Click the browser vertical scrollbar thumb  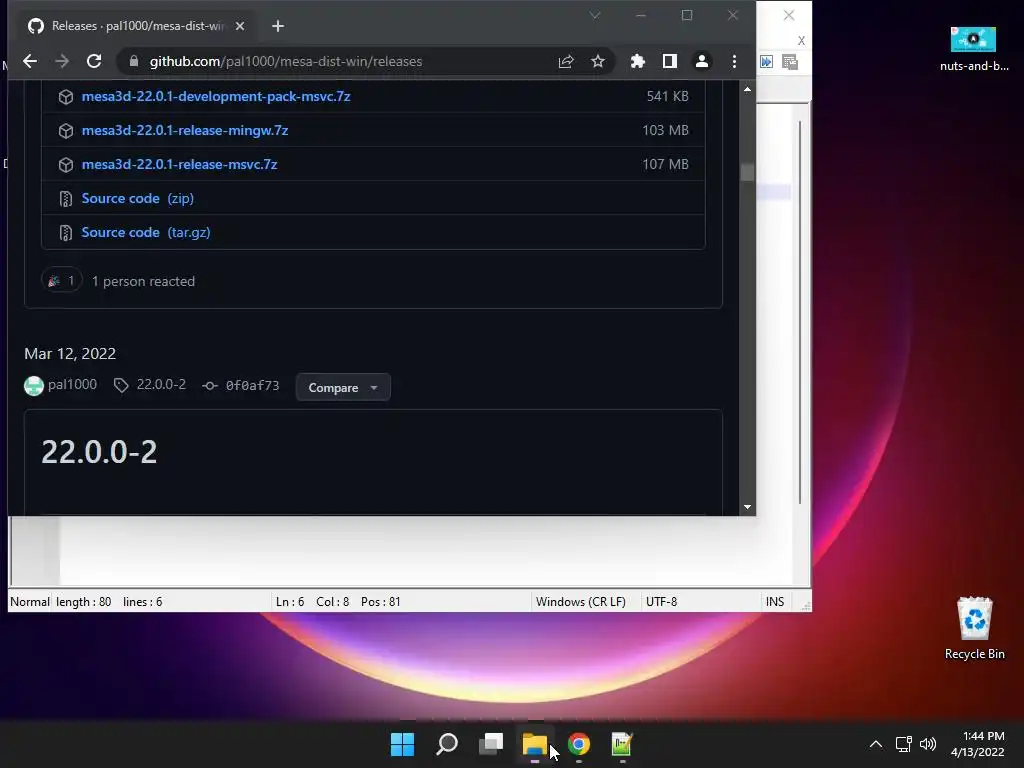747,172
